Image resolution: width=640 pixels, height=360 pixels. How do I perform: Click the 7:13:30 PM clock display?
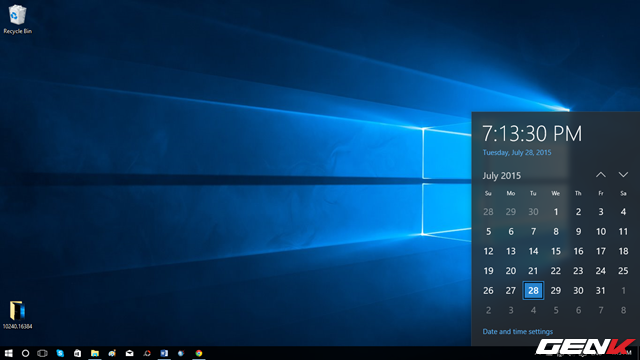(x=532, y=133)
